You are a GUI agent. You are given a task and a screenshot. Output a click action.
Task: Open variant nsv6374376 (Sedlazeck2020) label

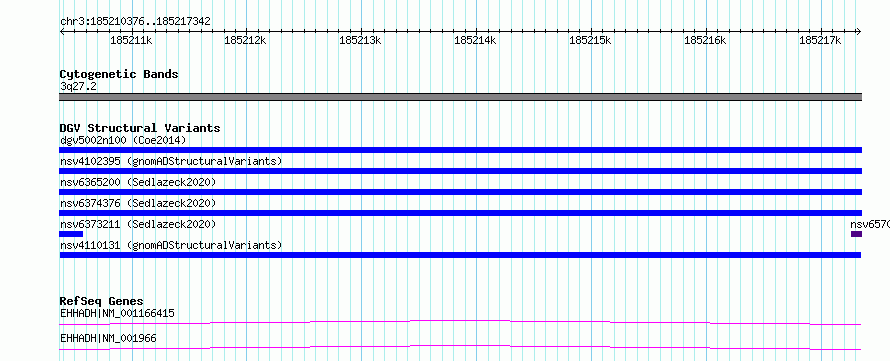138,203
